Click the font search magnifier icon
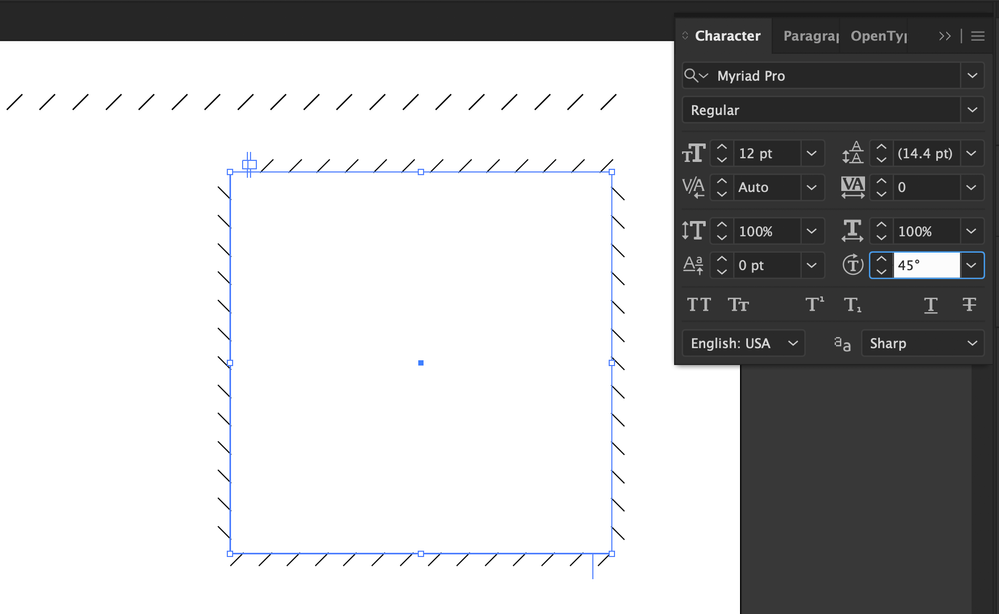Viewport: 999px width, 614px height. 696,76
